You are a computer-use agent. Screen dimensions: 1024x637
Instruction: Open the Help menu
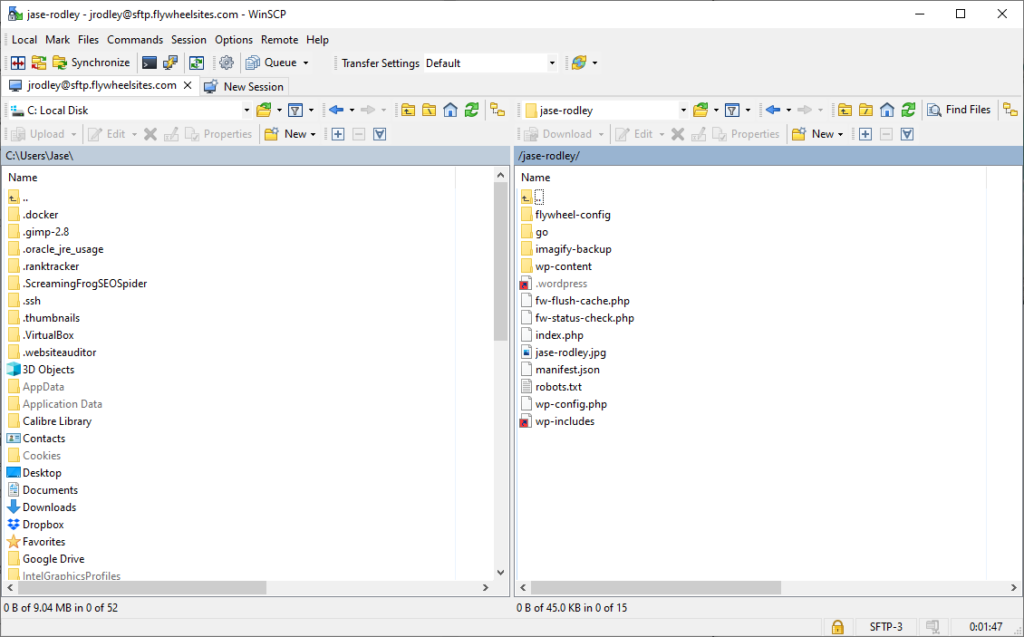click(317, 40)
